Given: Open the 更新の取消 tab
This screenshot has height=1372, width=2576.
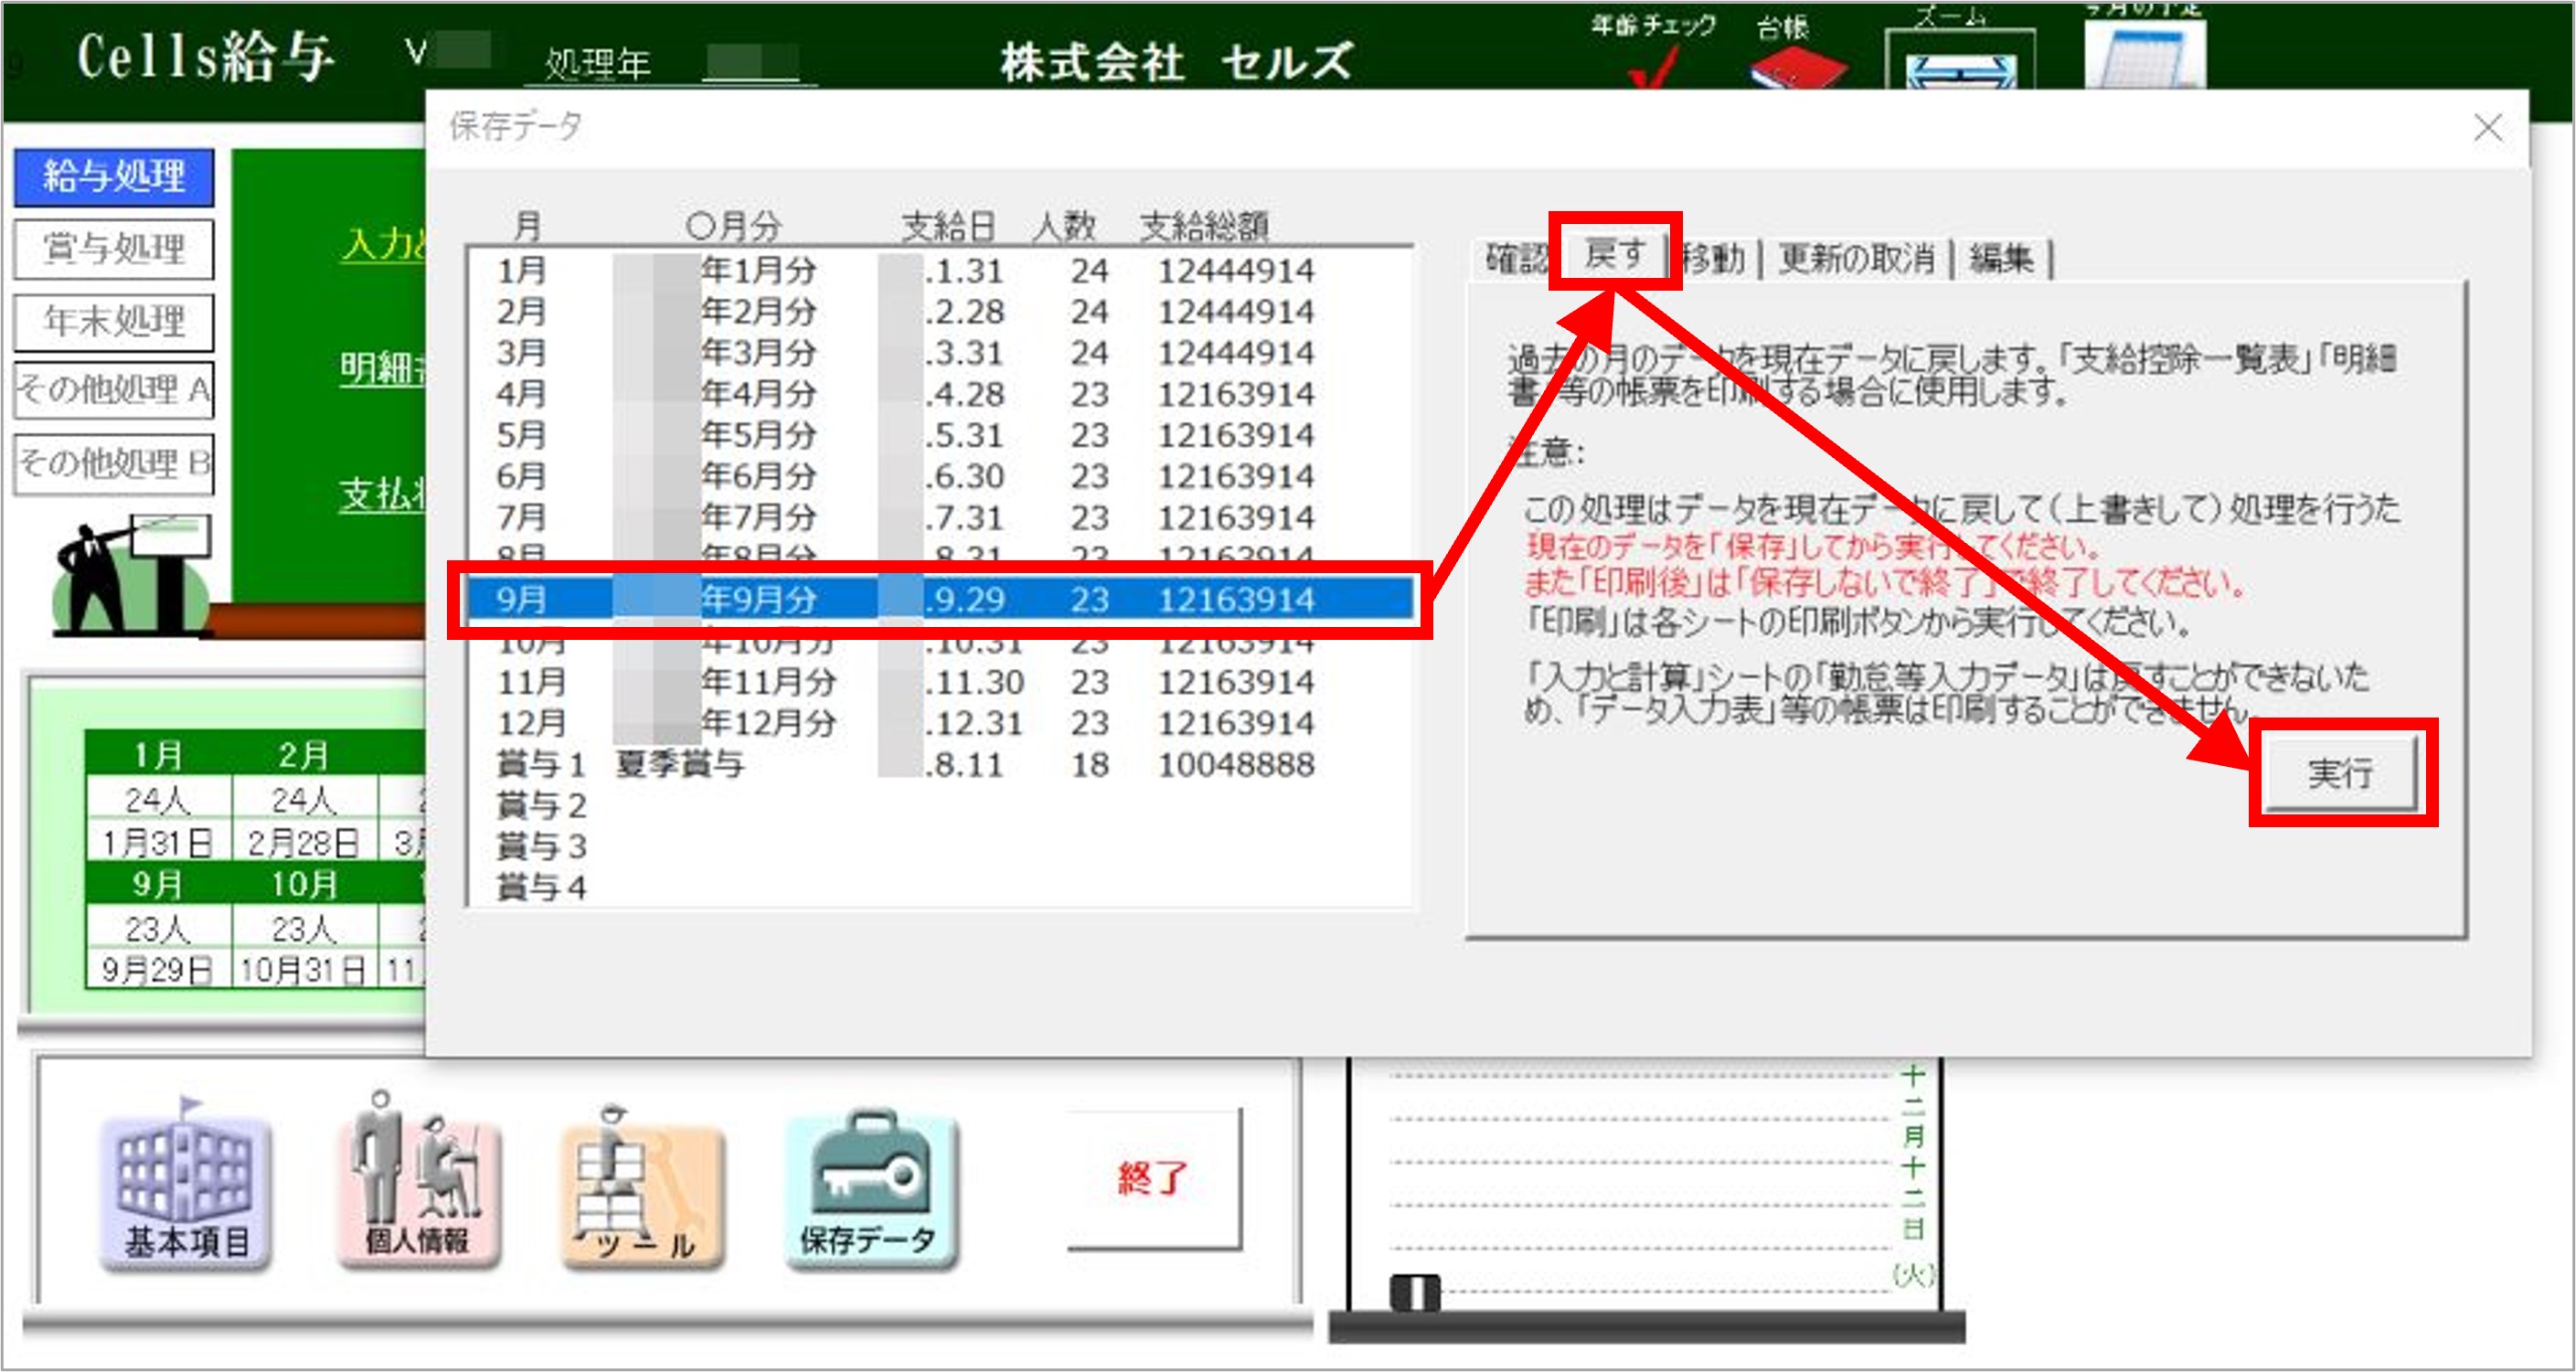Looking at the screenshot, I should (x=1856, y=259).
